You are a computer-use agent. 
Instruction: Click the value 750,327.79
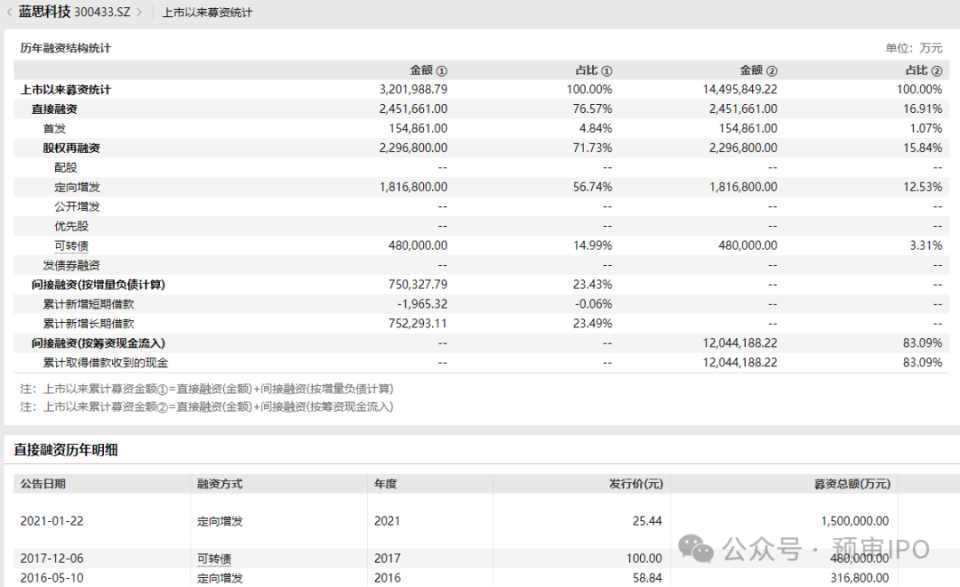click(x=418, y=285)
